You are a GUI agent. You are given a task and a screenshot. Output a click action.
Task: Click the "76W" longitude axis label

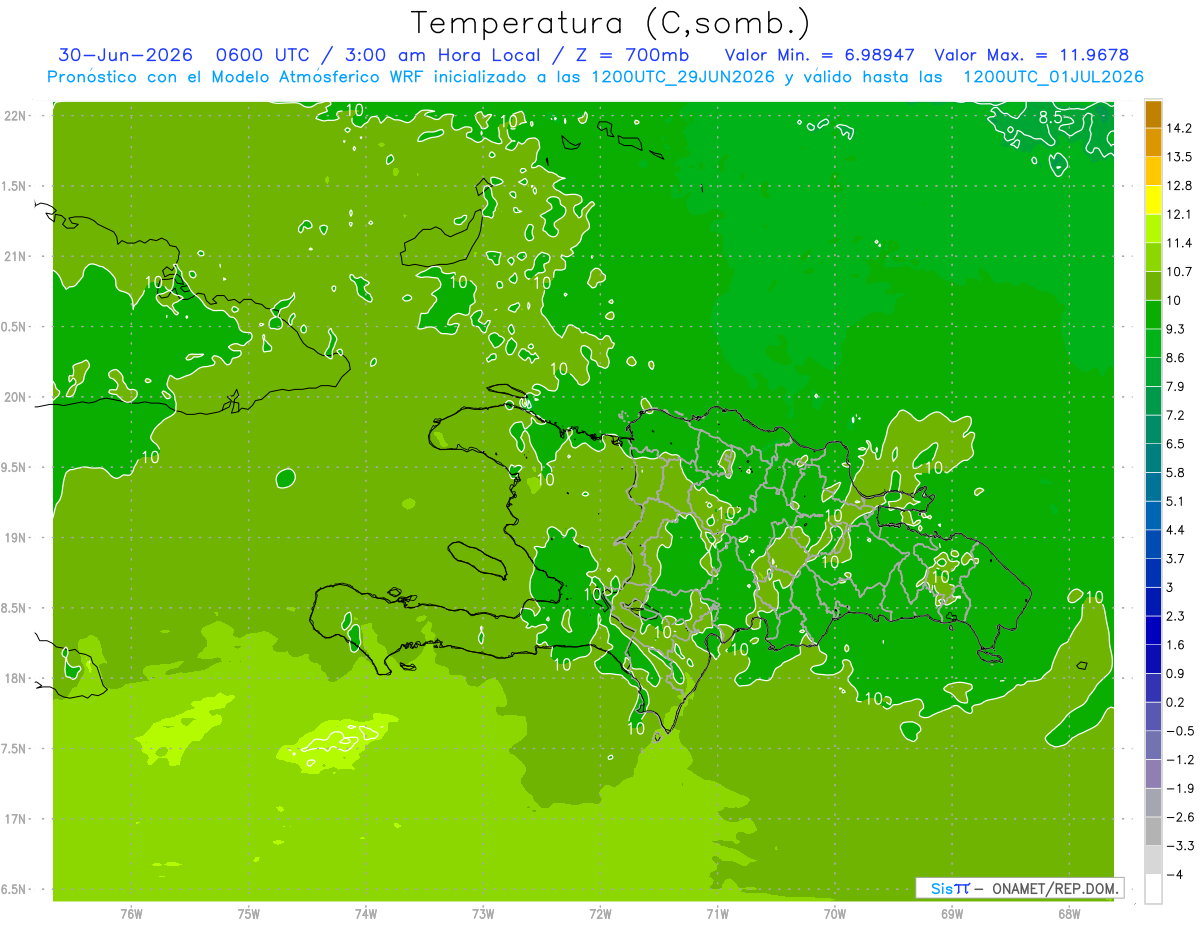tap(131, 914)
